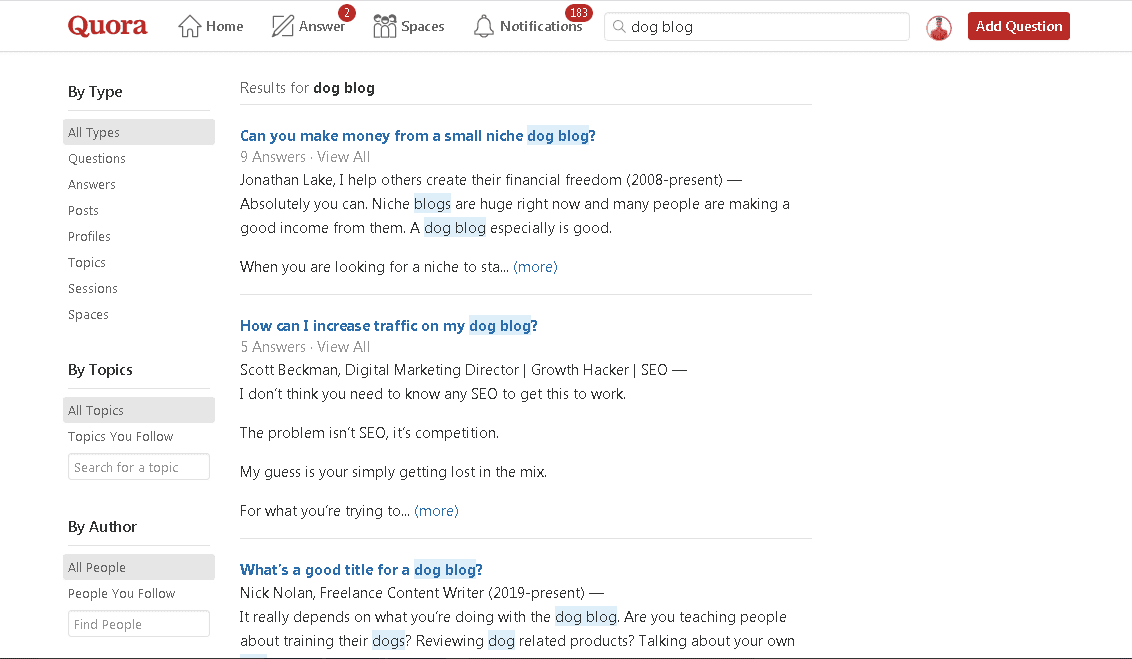Screen dimensions: 1132x659
Task: Click the 9 Answers View All link
Action: tap(305, 157)
